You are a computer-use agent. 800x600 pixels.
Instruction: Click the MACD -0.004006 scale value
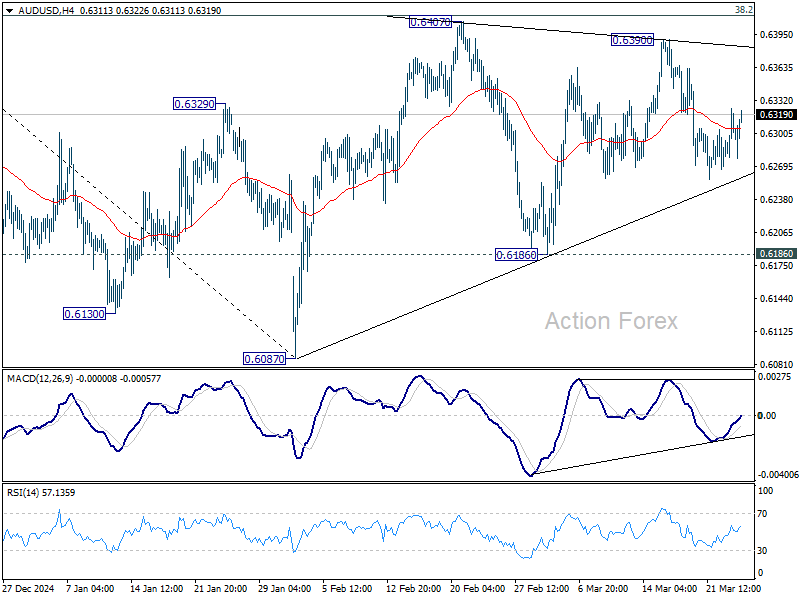pos(778,474)
